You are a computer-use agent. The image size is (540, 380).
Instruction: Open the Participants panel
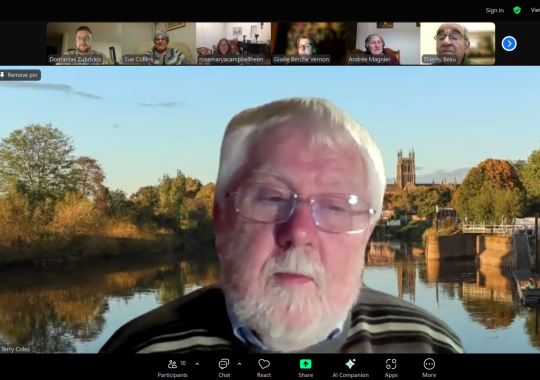click(173, 368)
